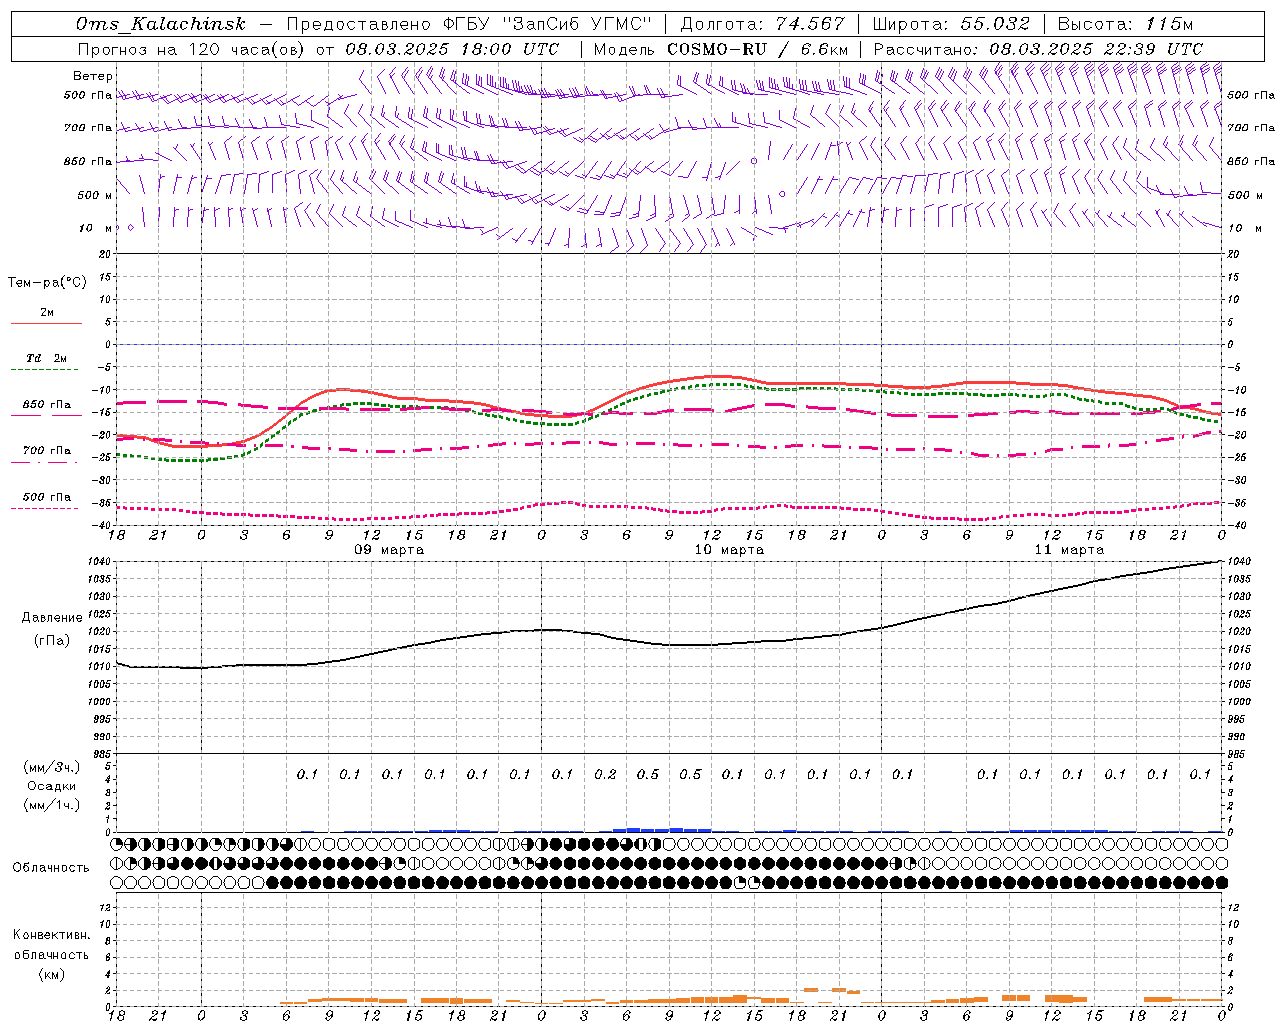The image size is (1280, 1024).
Task: Click the 09 марта date label
Action: point(389,550)
